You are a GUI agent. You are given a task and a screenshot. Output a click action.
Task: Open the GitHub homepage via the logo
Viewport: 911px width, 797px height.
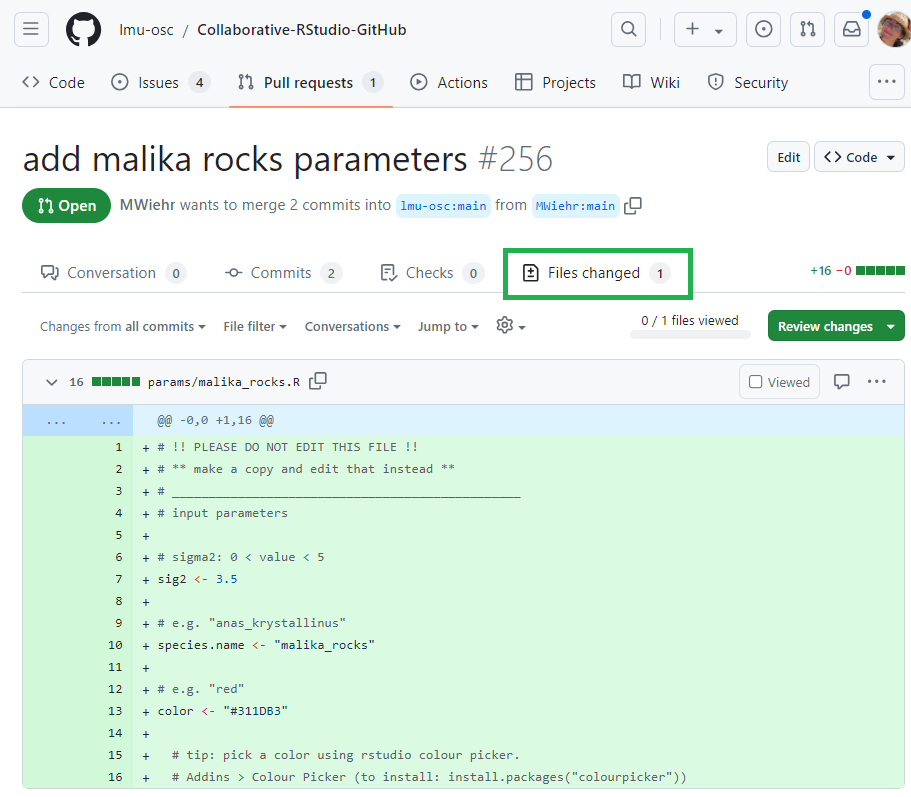point(83,29)
